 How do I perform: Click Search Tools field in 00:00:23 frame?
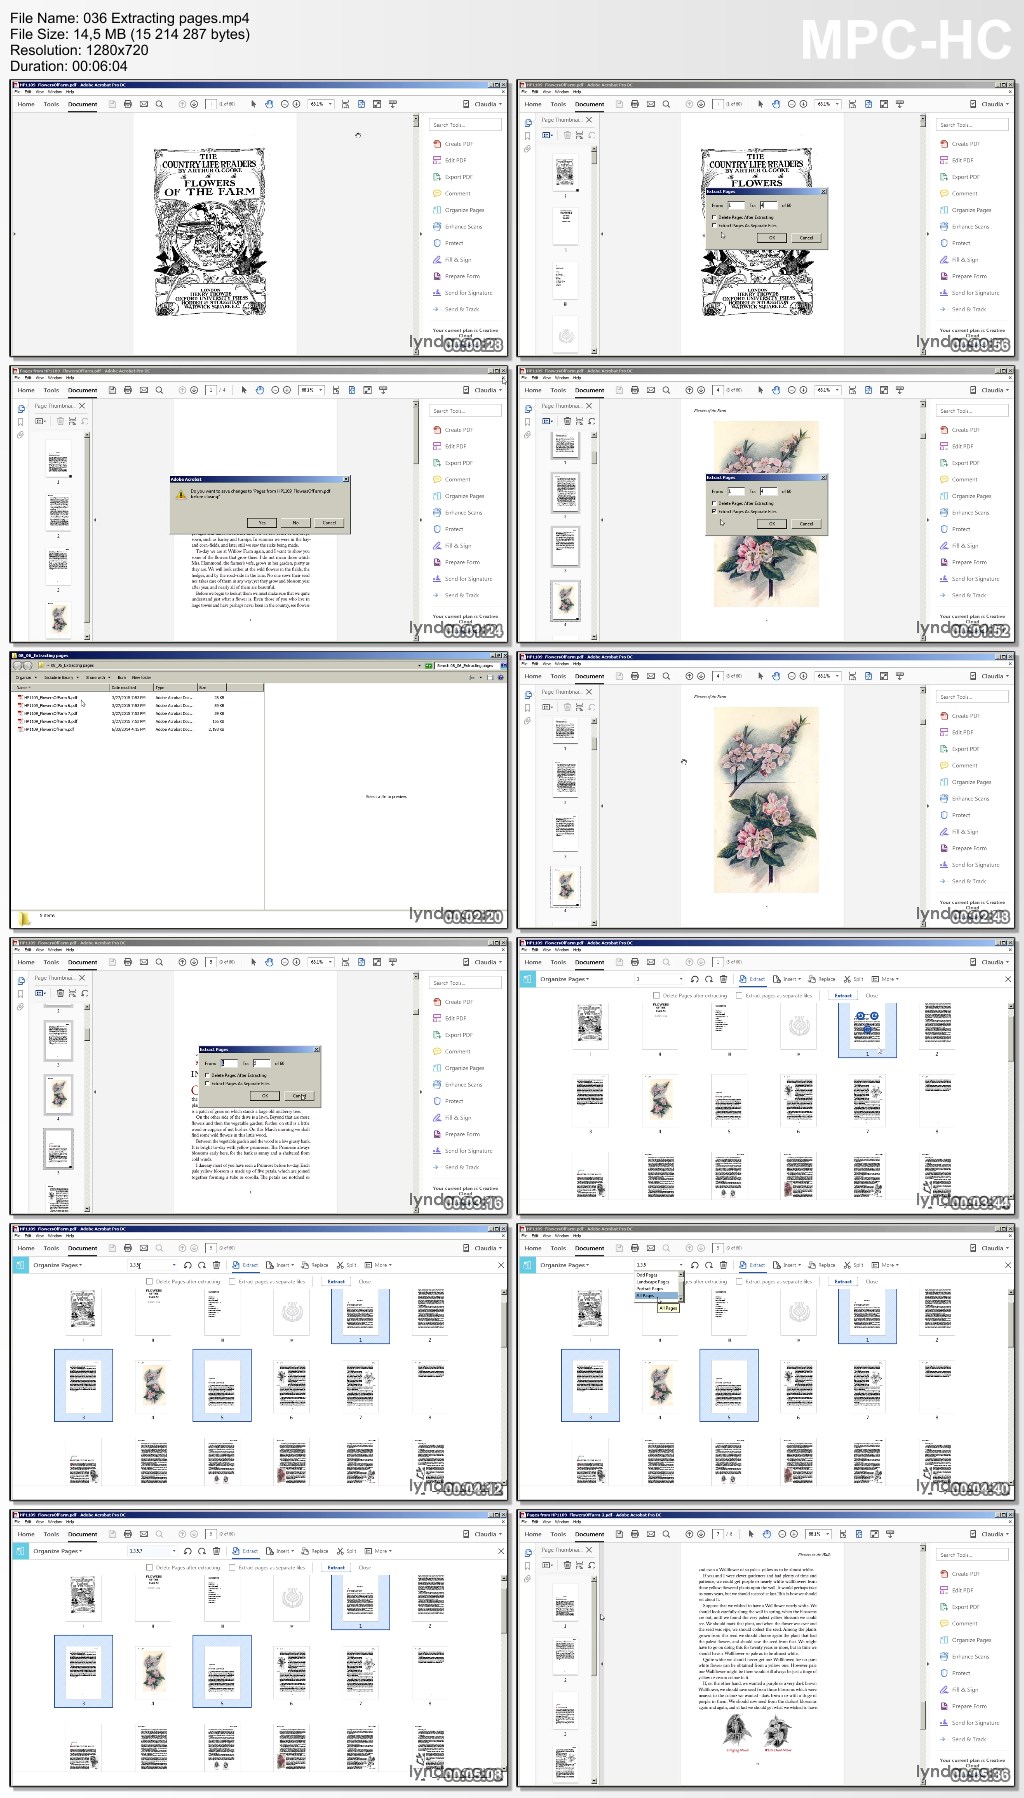point(464,125)
